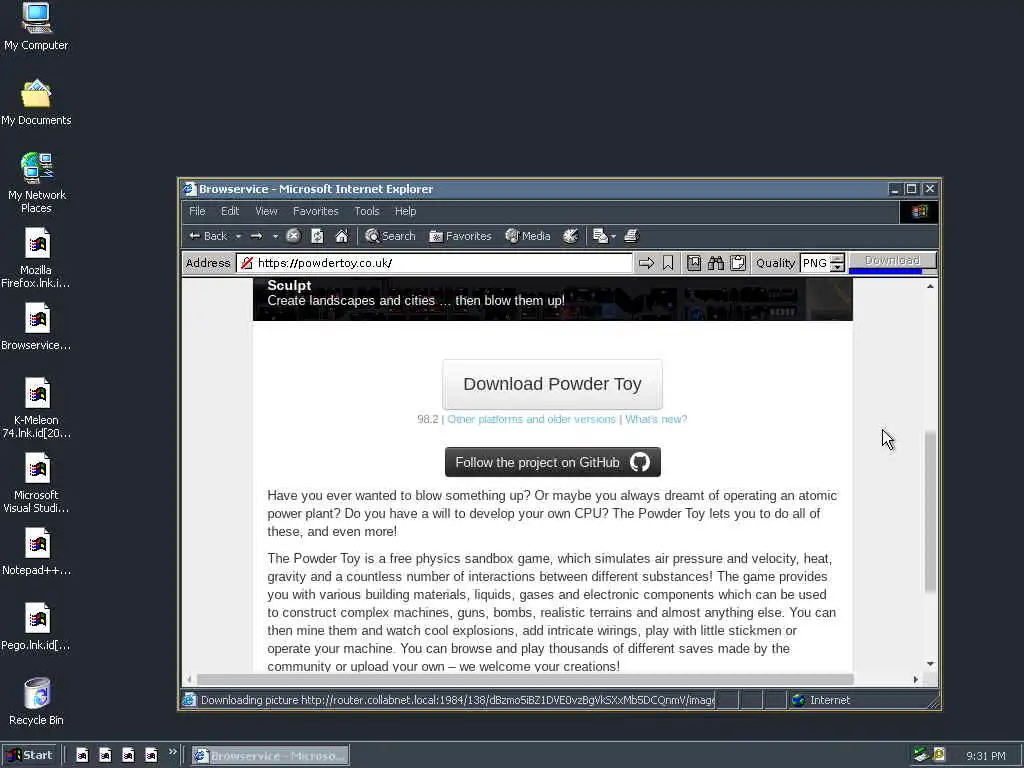Open the What's new? link
The height and width of the screenshot is (768, 1024).
tap(656, 419)
